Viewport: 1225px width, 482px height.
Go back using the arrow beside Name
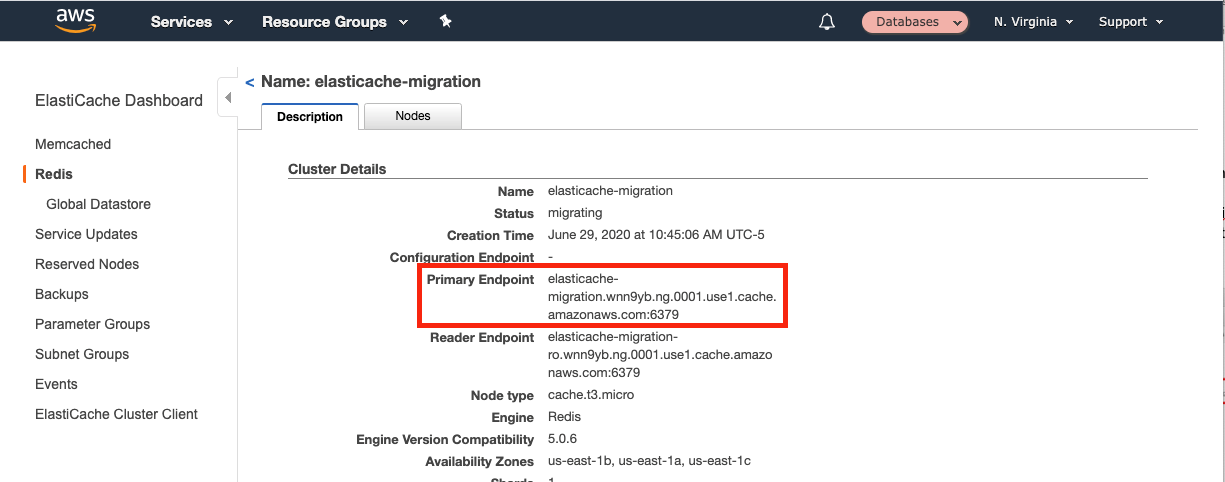(x=249, y=82)
